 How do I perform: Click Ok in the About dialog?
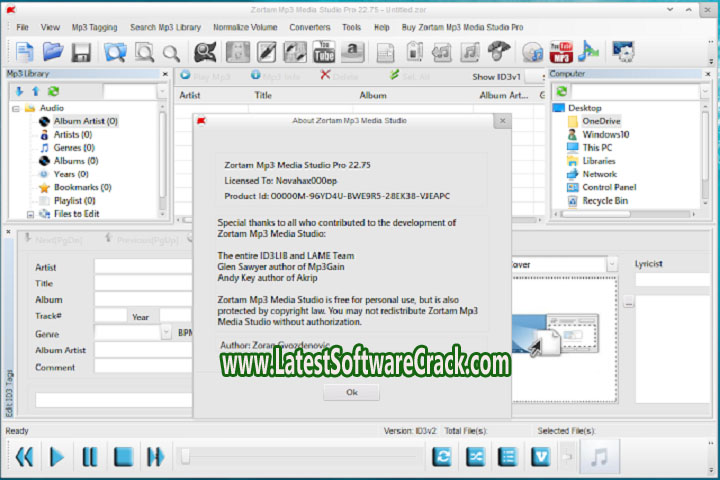[351, 392]
